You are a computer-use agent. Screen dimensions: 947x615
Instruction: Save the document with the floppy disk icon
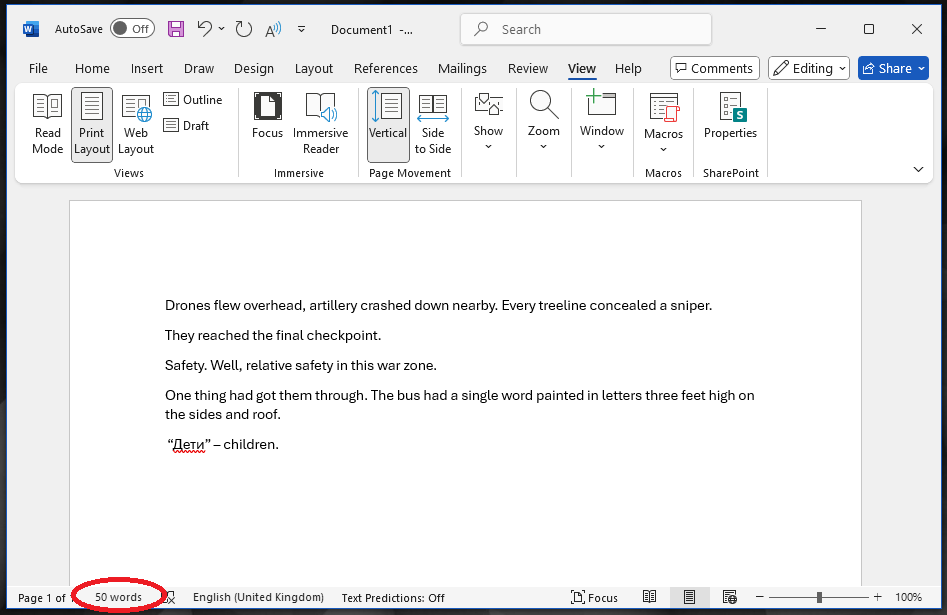coord(176,29)
